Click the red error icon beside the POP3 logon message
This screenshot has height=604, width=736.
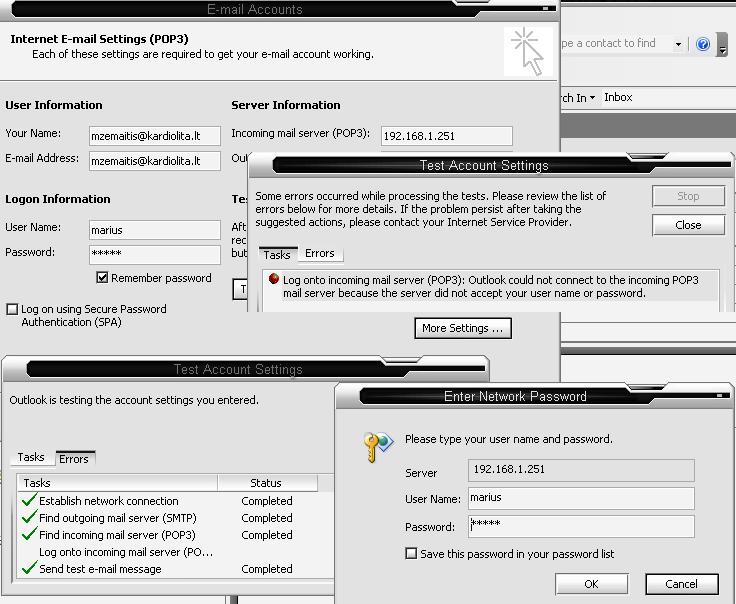pos(273,280)
